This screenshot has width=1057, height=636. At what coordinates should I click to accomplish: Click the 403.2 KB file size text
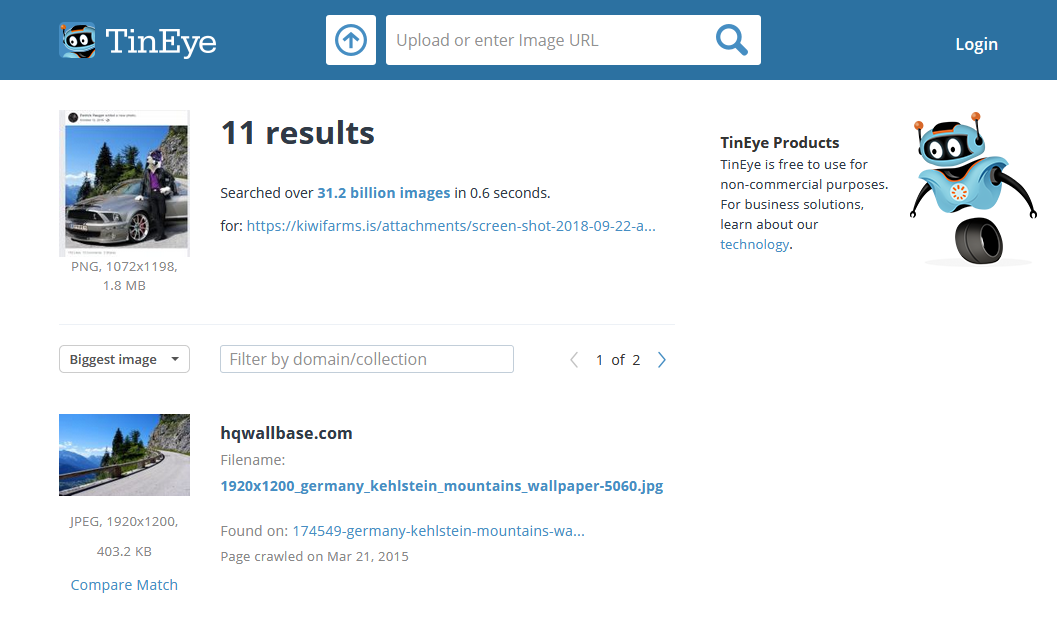124,551
